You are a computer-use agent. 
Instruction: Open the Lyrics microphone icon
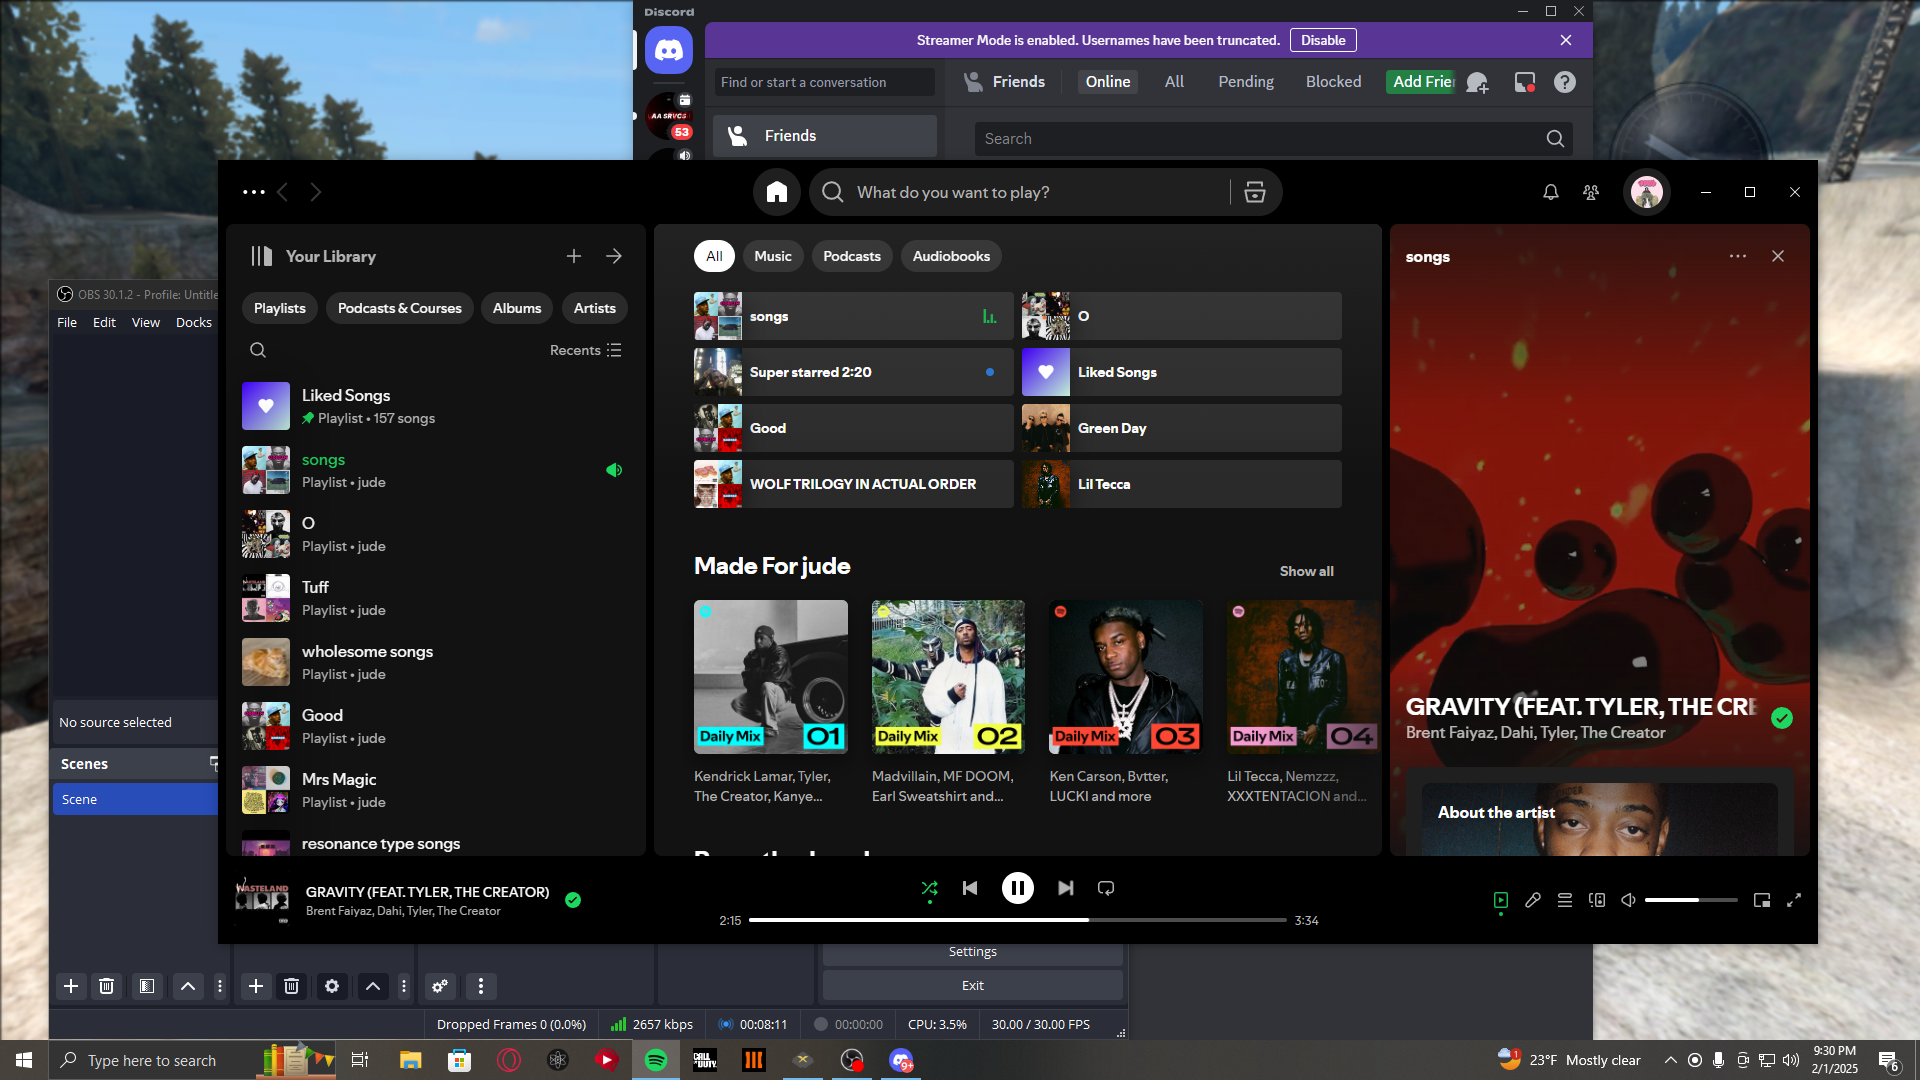(1533, 900)
